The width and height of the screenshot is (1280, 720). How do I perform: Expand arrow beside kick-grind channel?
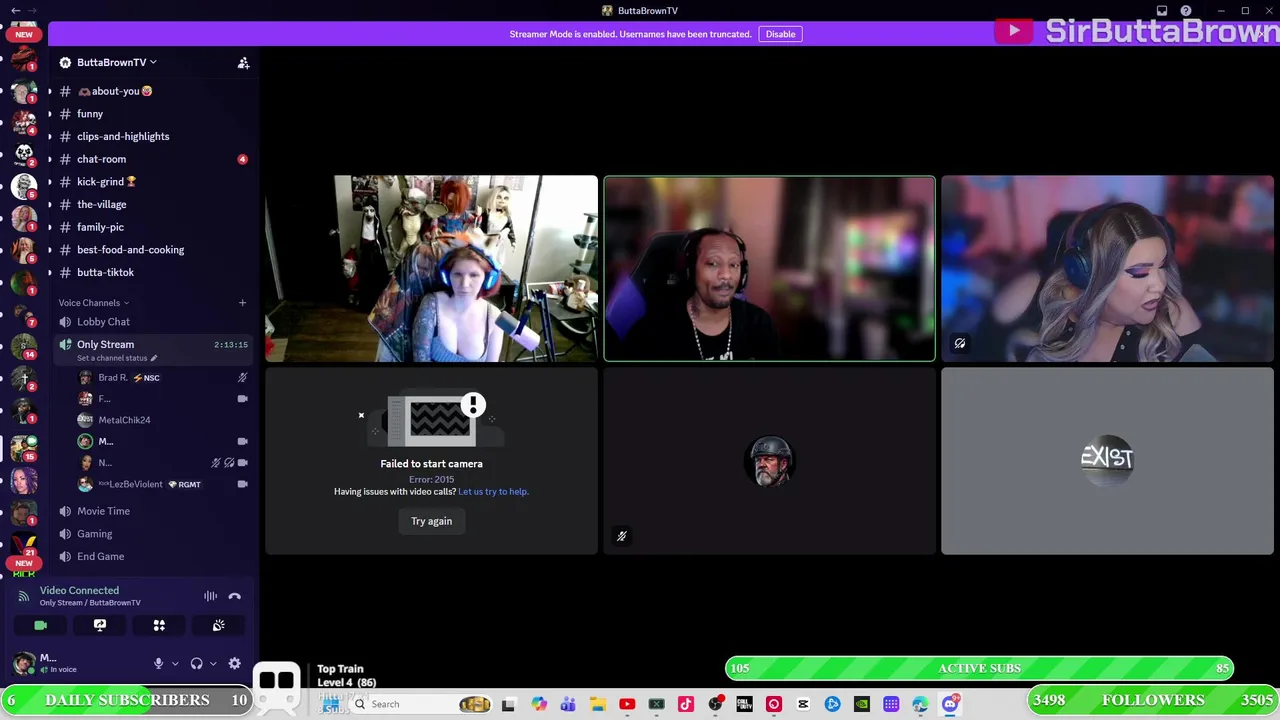pos(50,182)
